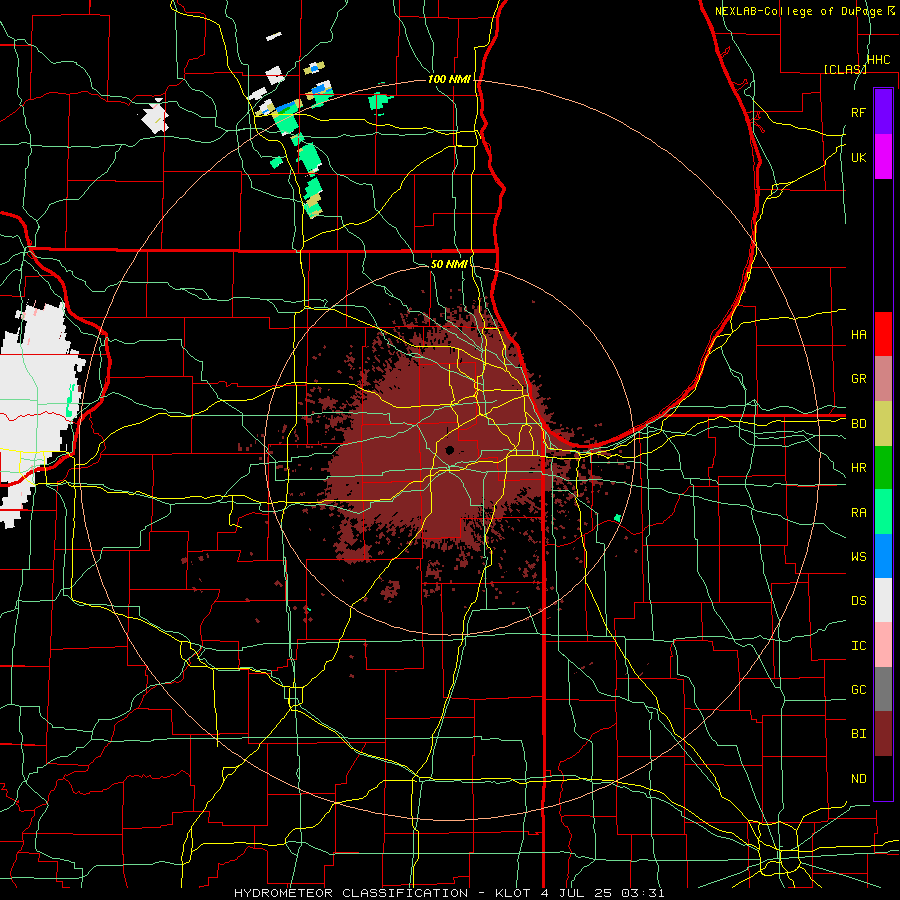Image resolution: width=900 pixels, height=900 pixels.
Task: Click the BD legend label
Action: click(859, 424)
